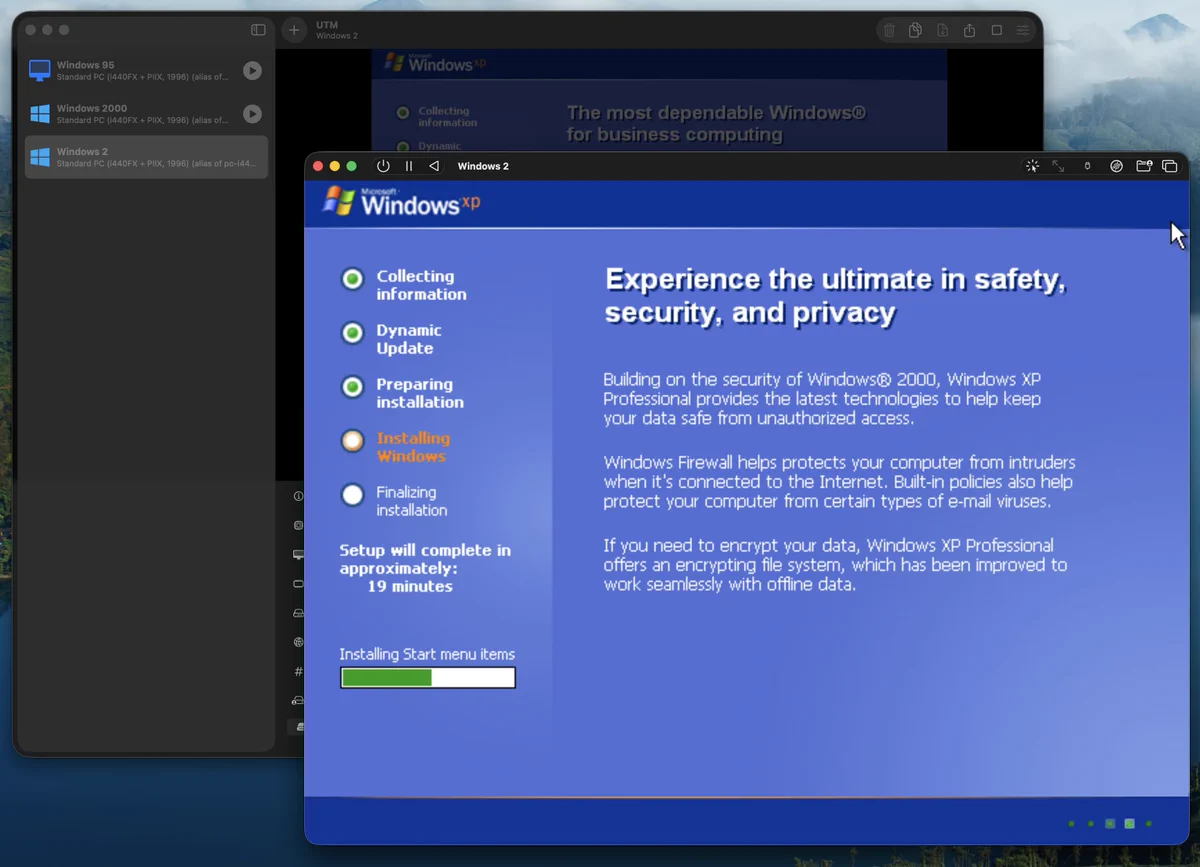Start the Windows 2000 virtual machine

tap(252, 114)
